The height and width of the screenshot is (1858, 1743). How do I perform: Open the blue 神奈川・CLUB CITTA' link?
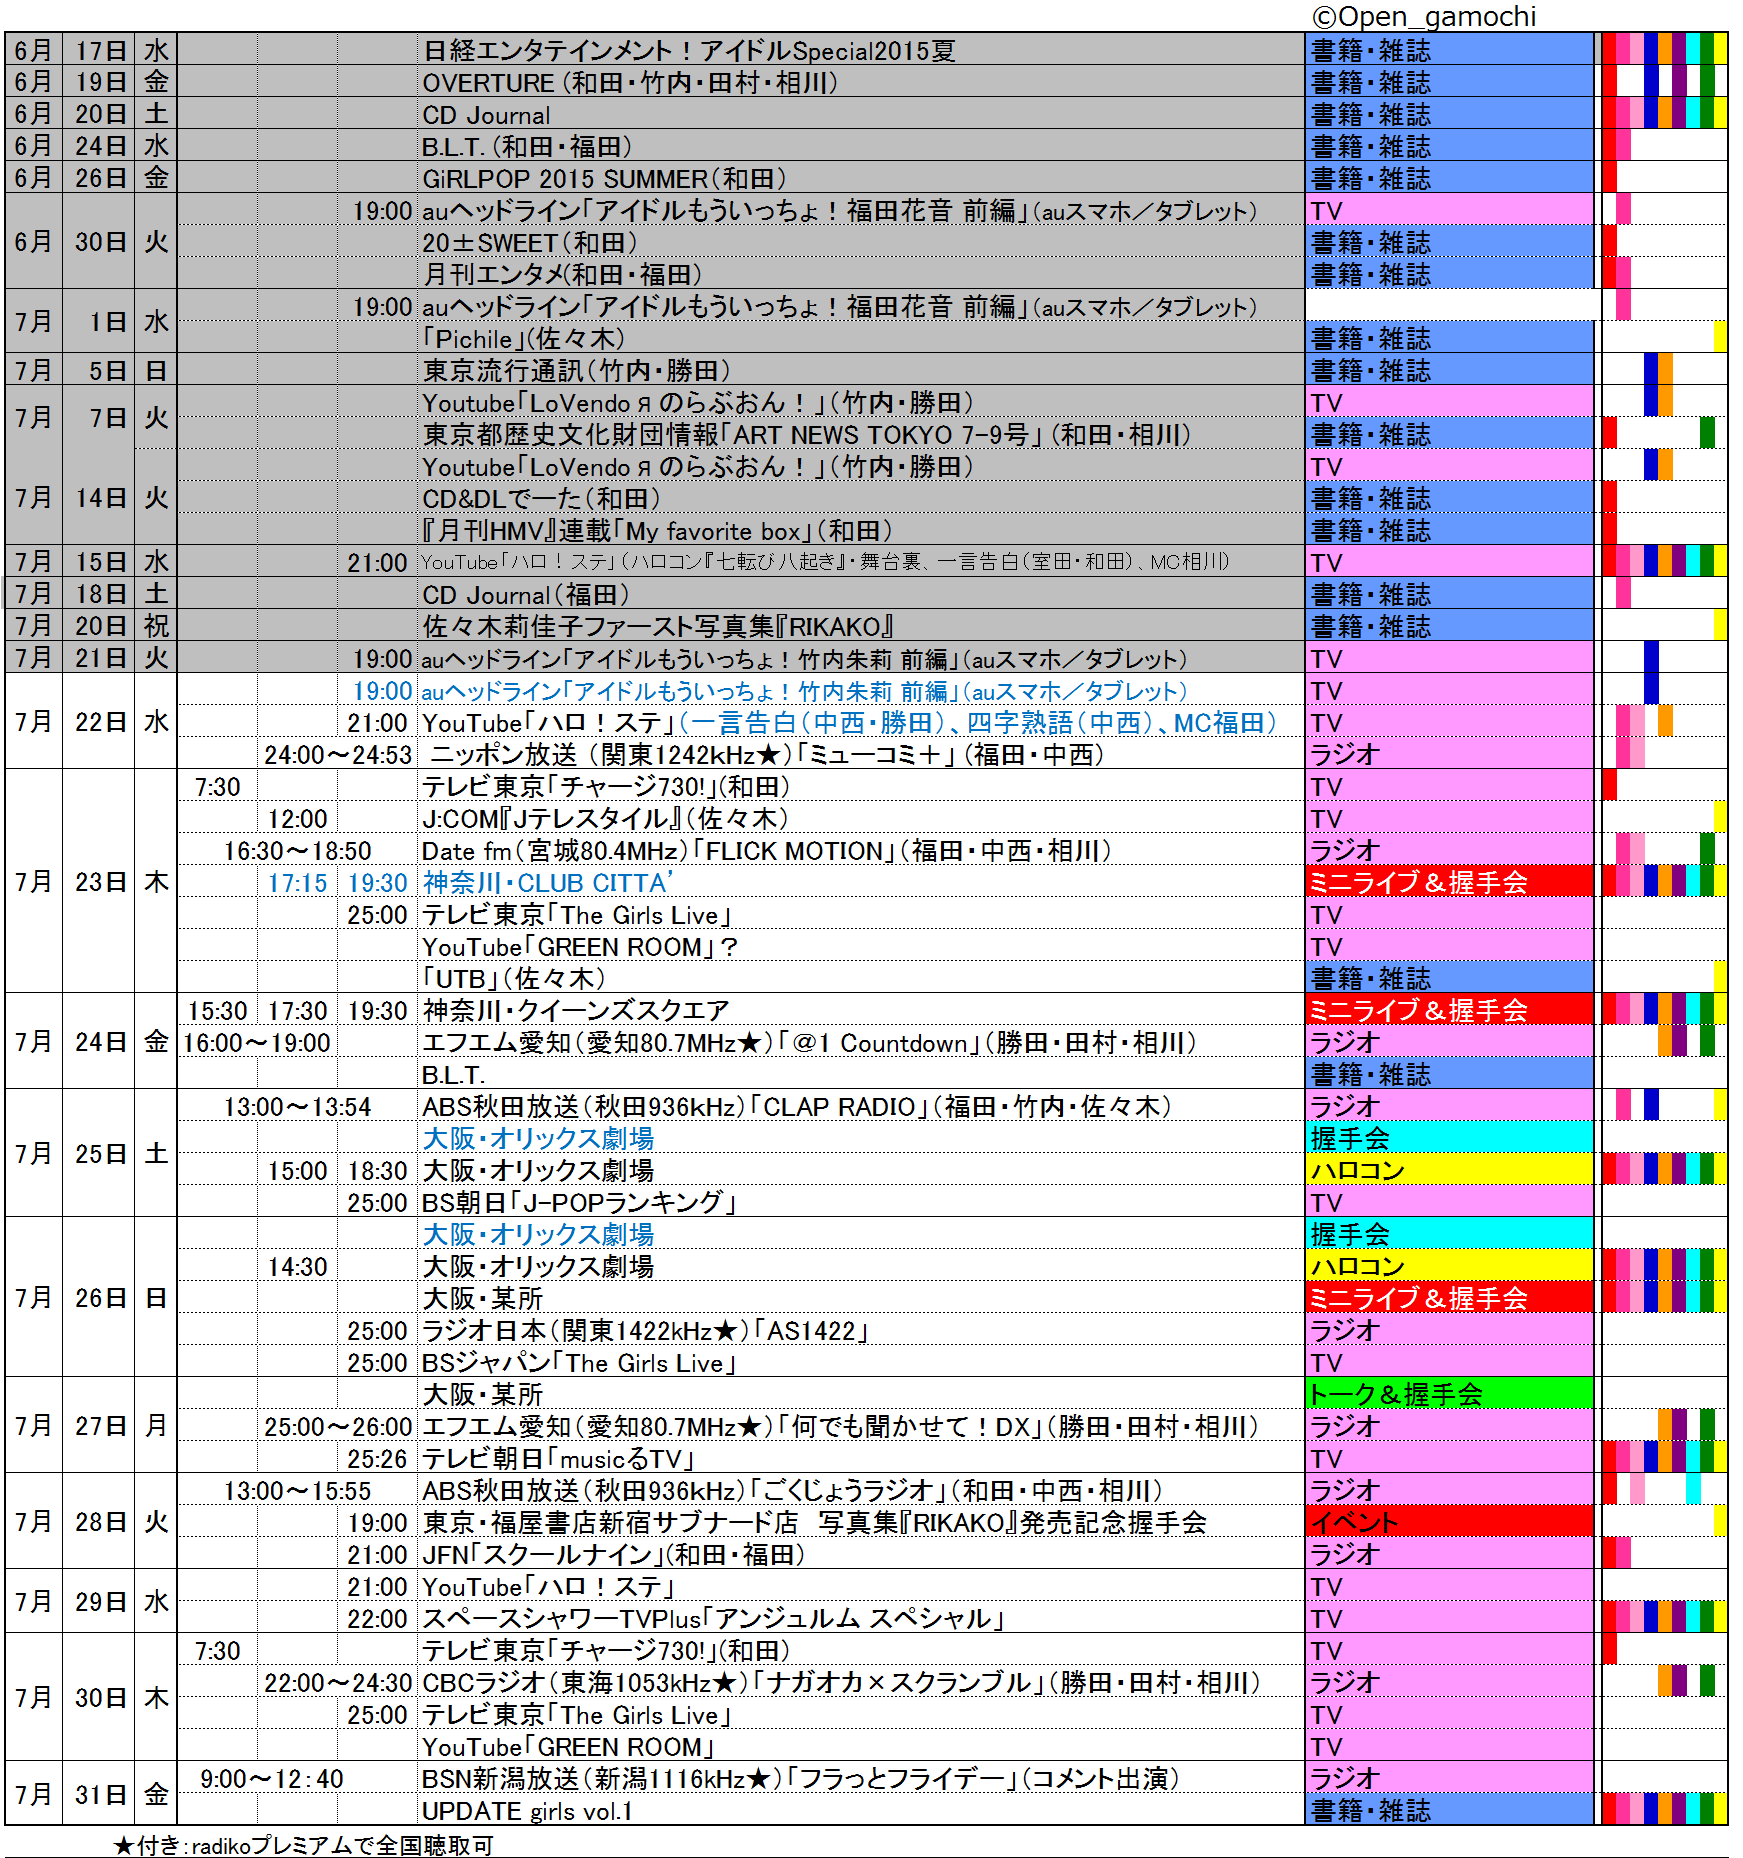click(x=548, y=883)
